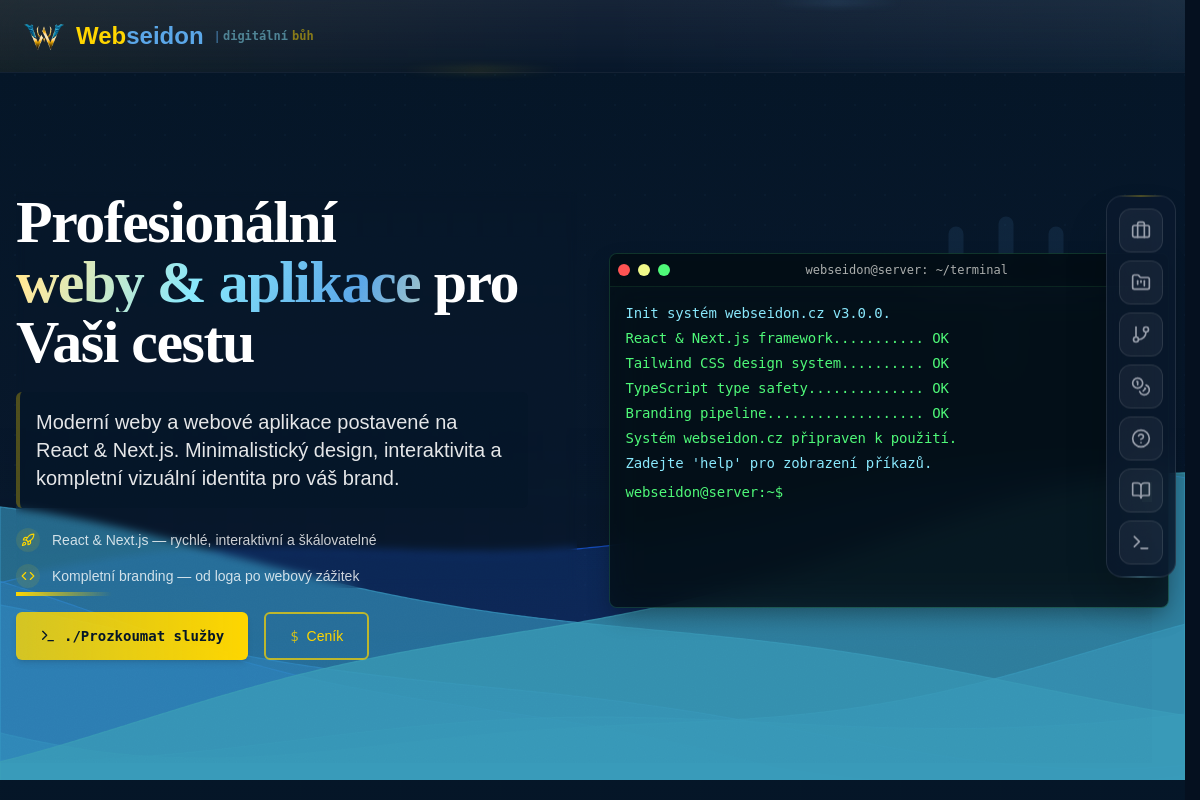Click the terminal prompt icon in the dock

pos(1141,542)
